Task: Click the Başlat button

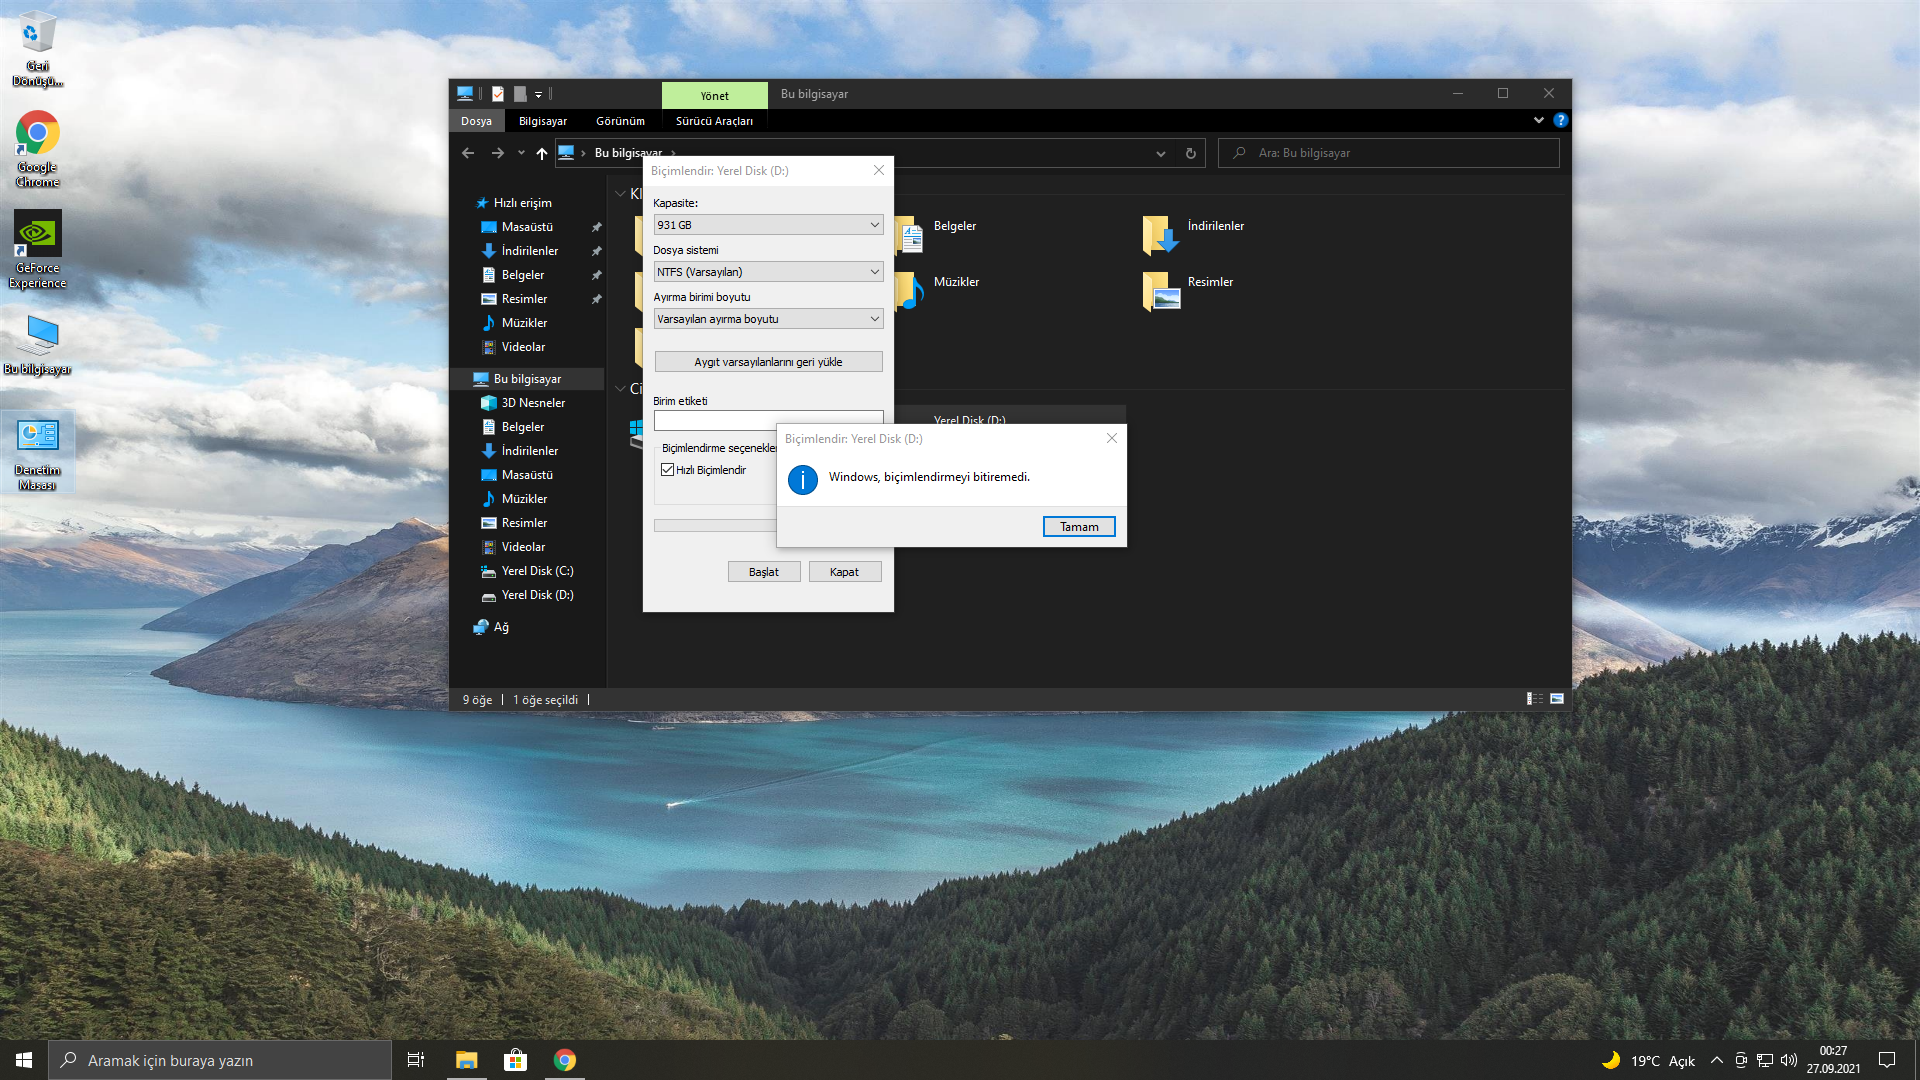Action: tap(764, 572)
